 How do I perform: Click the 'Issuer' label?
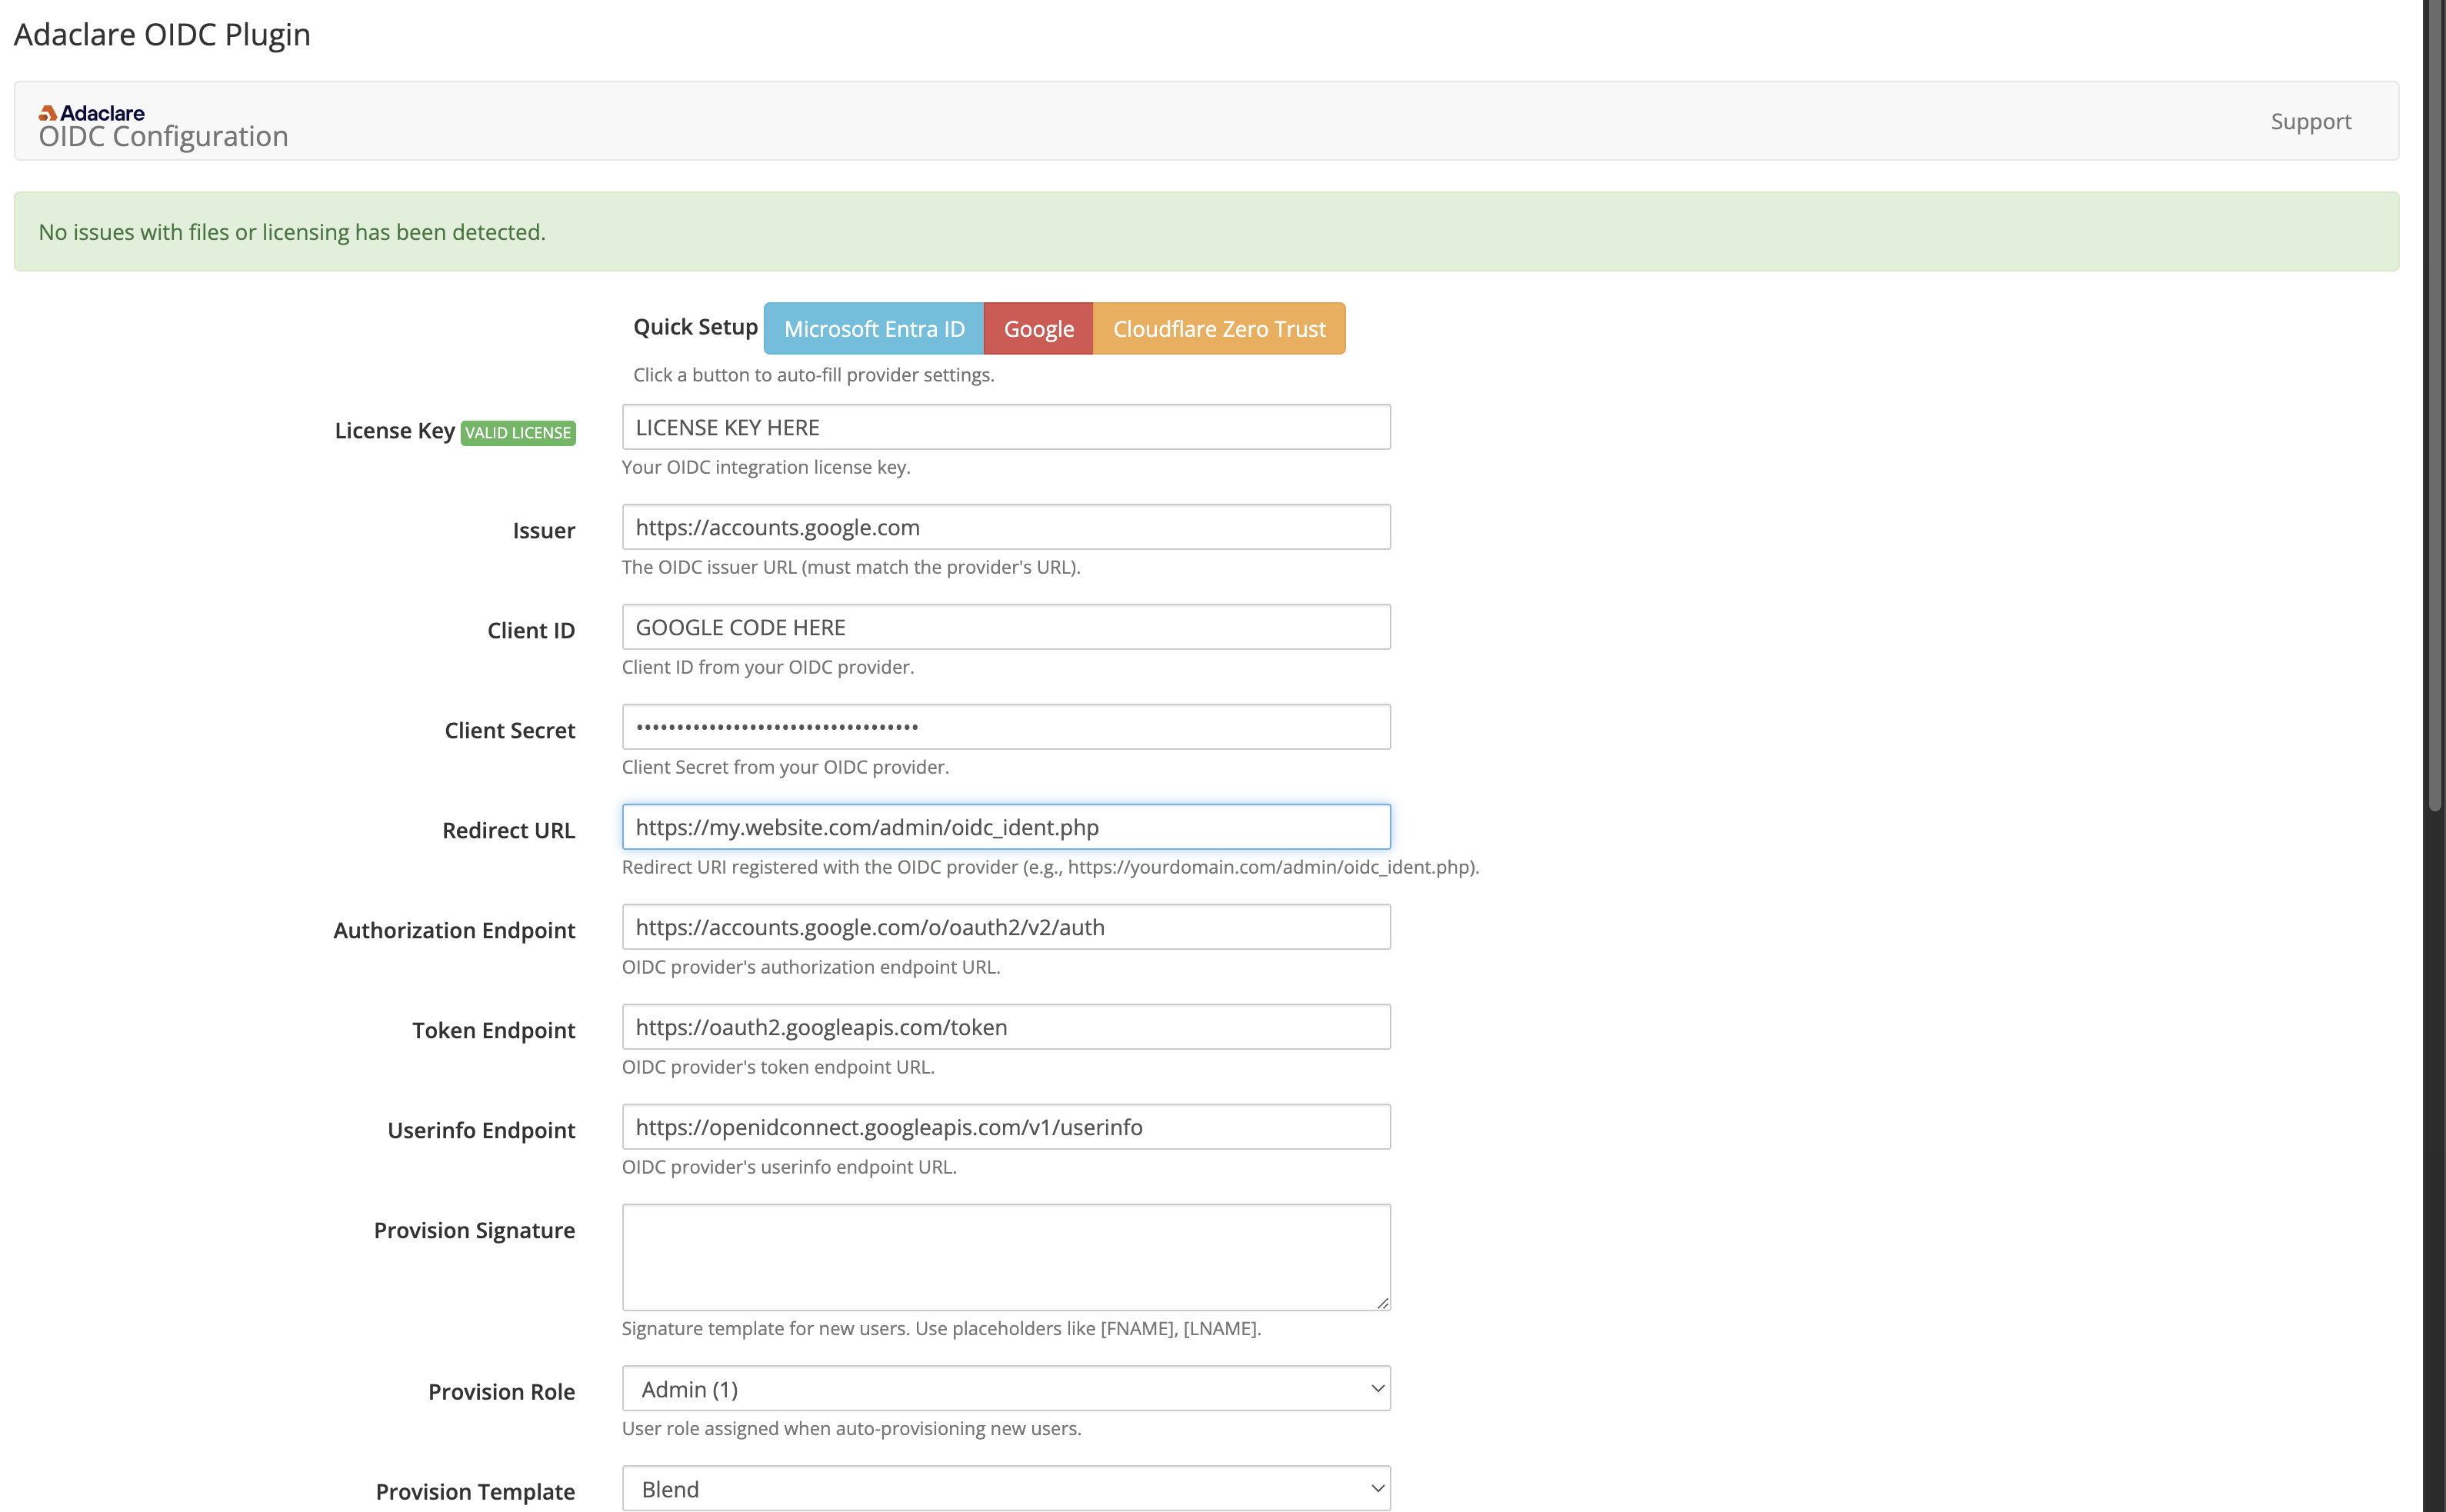point(544,531)
